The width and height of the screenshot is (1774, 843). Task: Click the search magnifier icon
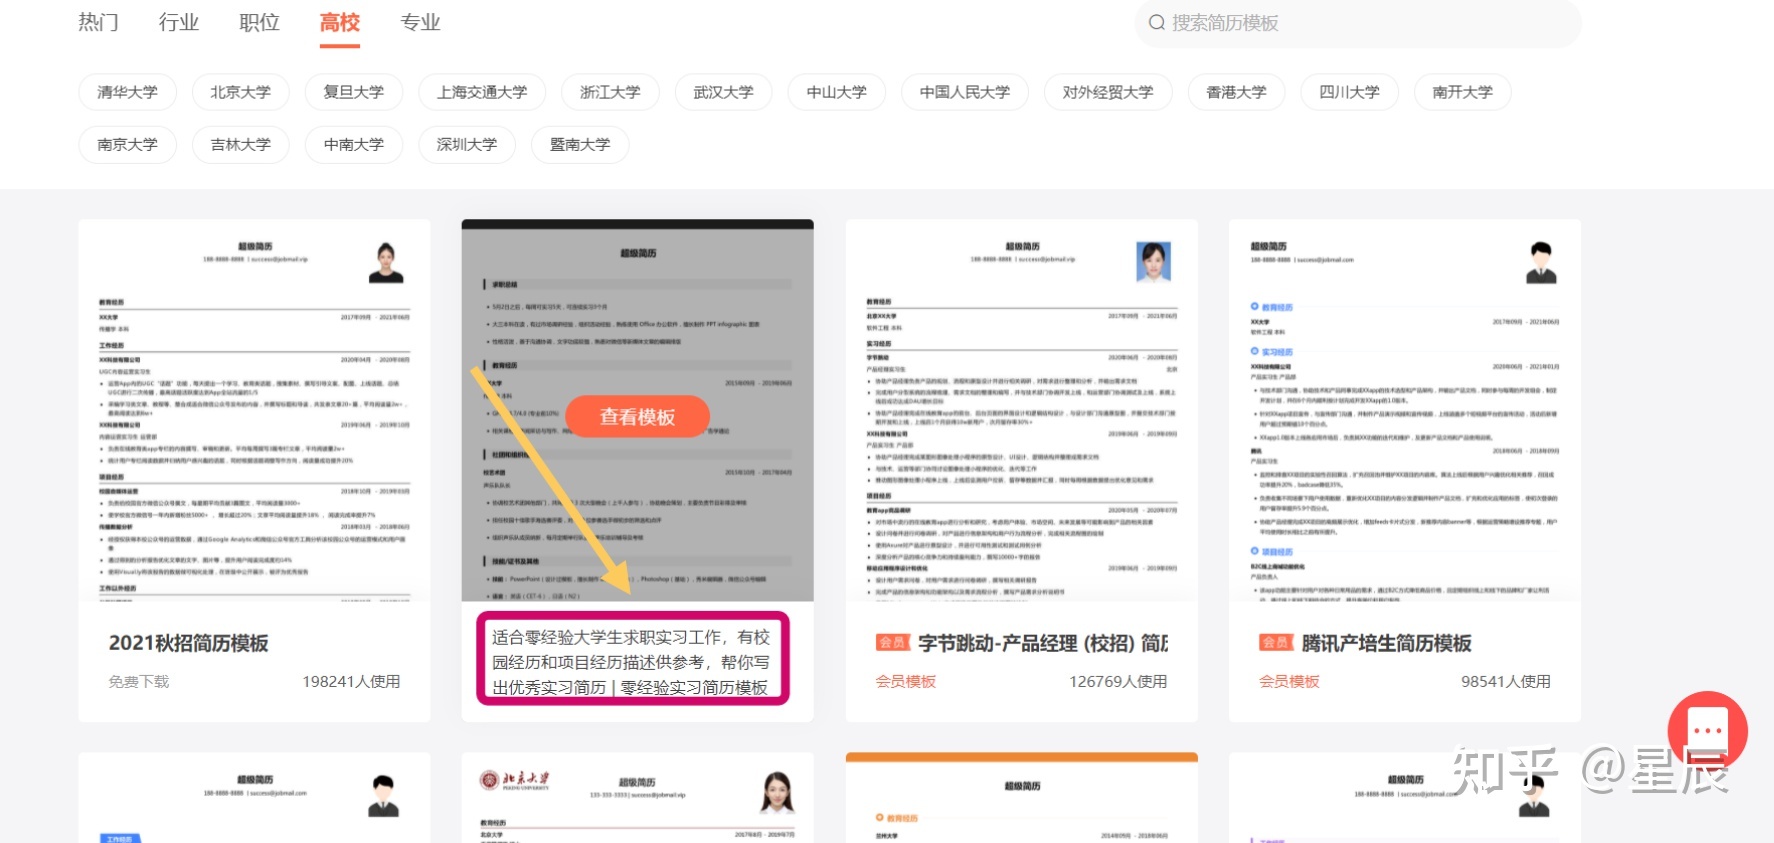(1156, 23)
